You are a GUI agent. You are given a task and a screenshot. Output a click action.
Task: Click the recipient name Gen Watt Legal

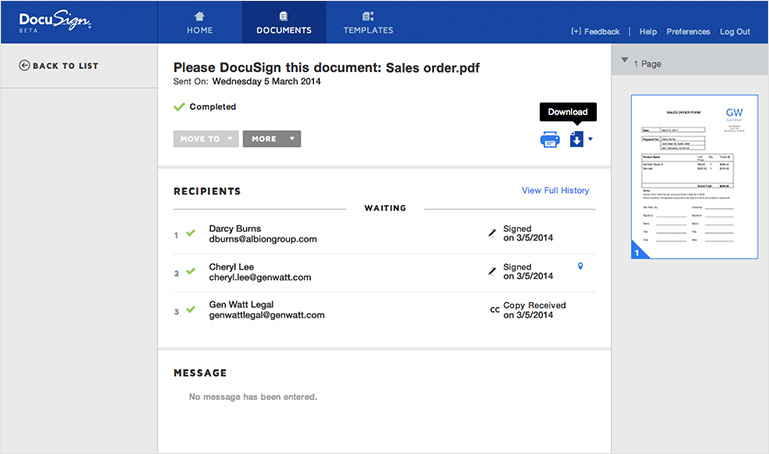click(241, 304)
